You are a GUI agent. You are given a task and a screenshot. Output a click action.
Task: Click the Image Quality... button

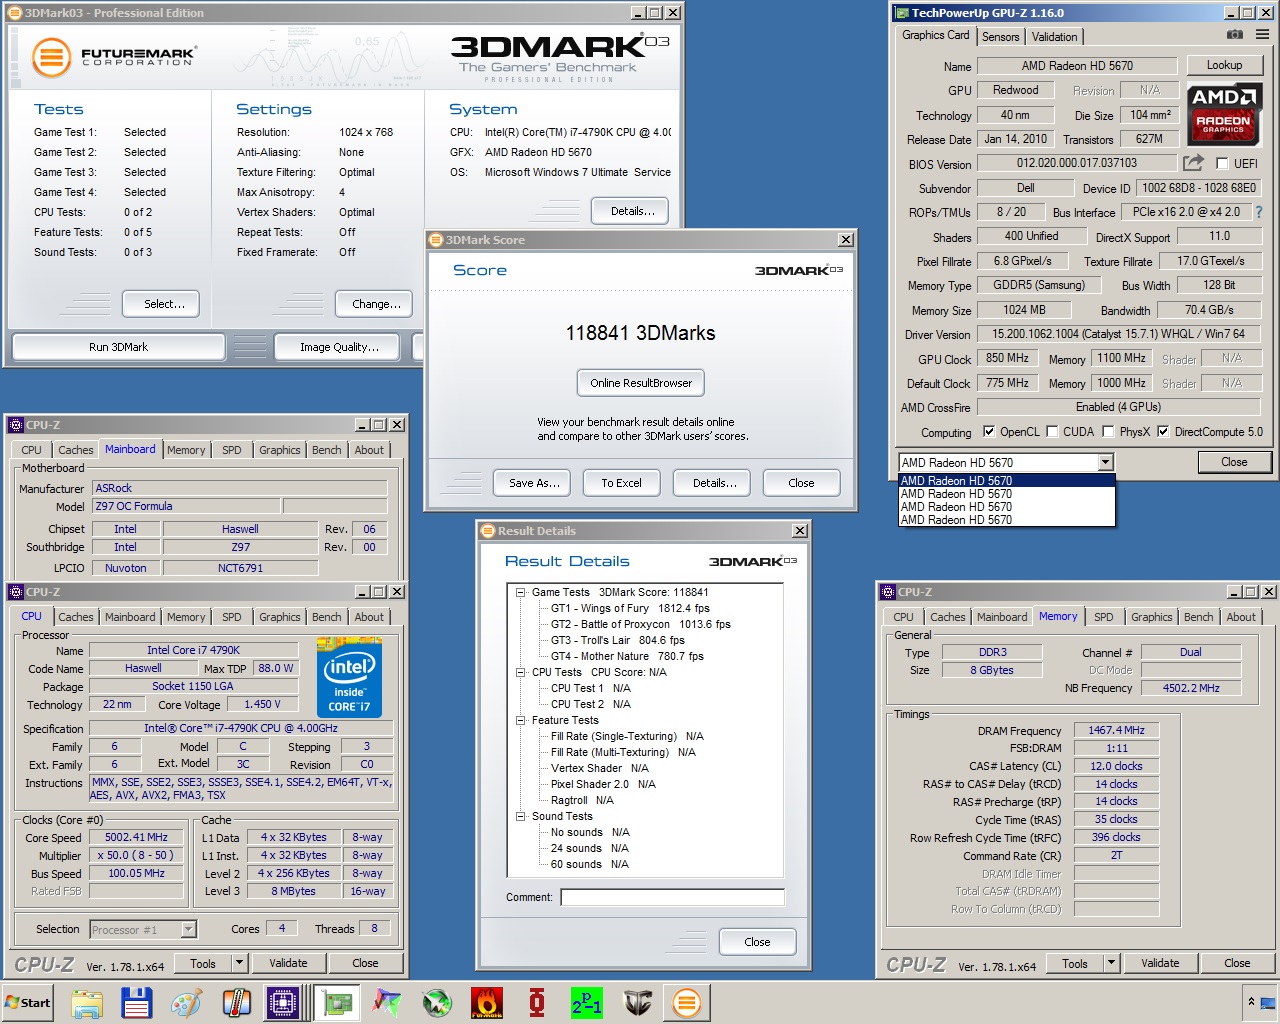click(339, 347)
